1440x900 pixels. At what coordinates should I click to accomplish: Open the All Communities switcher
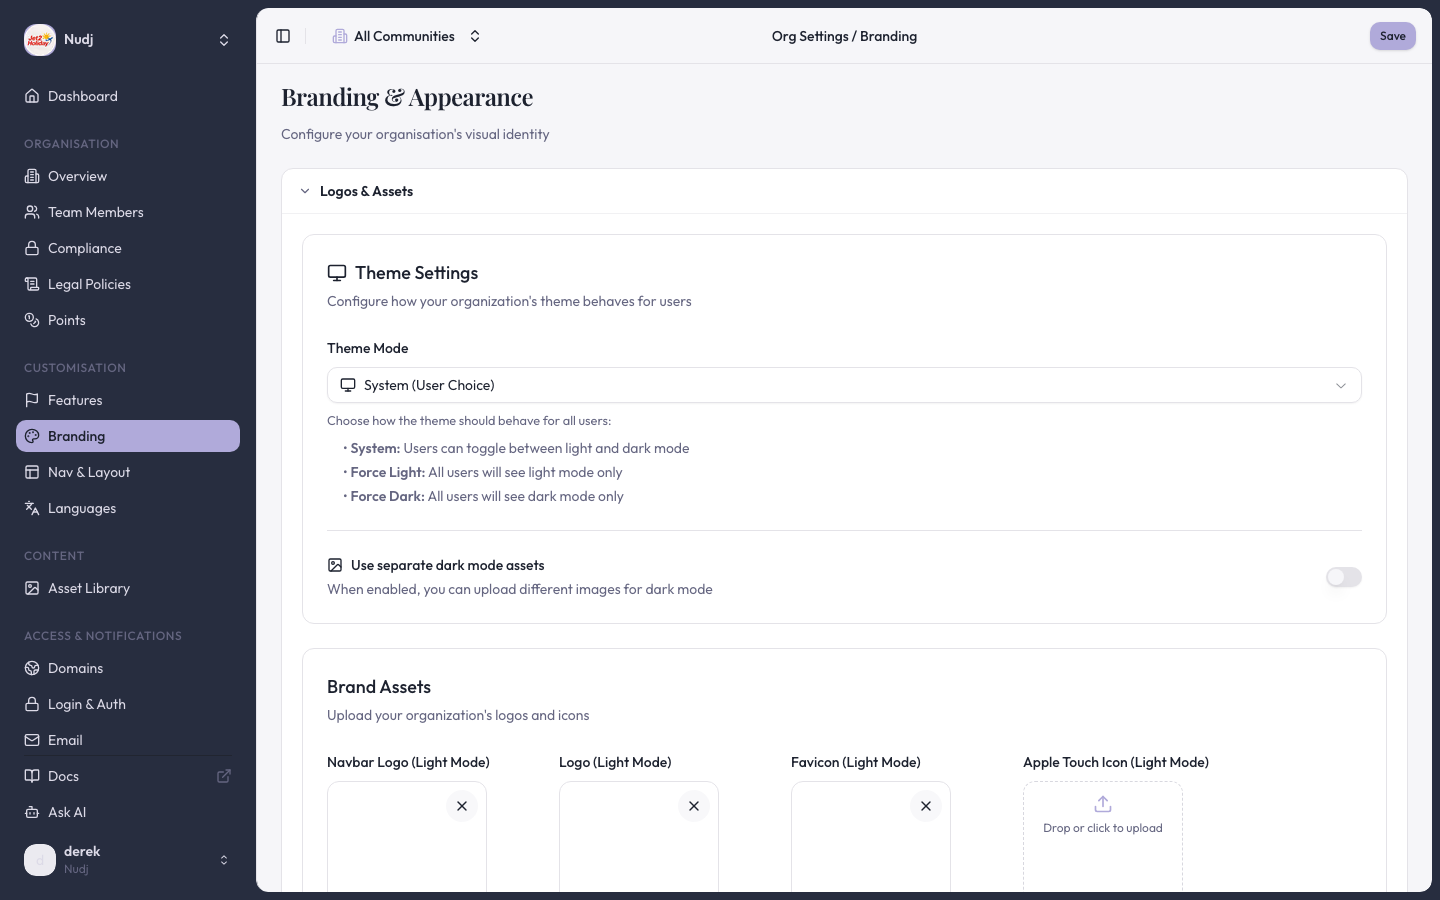tap(407, 36)
